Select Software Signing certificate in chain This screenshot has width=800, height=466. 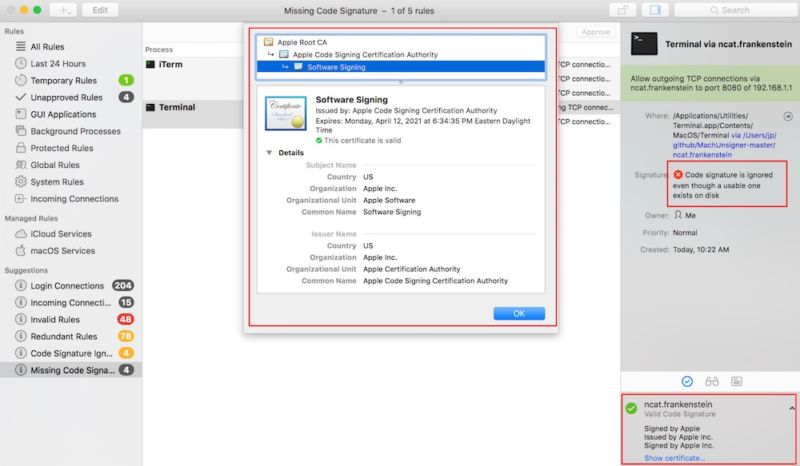coord(401,67)
